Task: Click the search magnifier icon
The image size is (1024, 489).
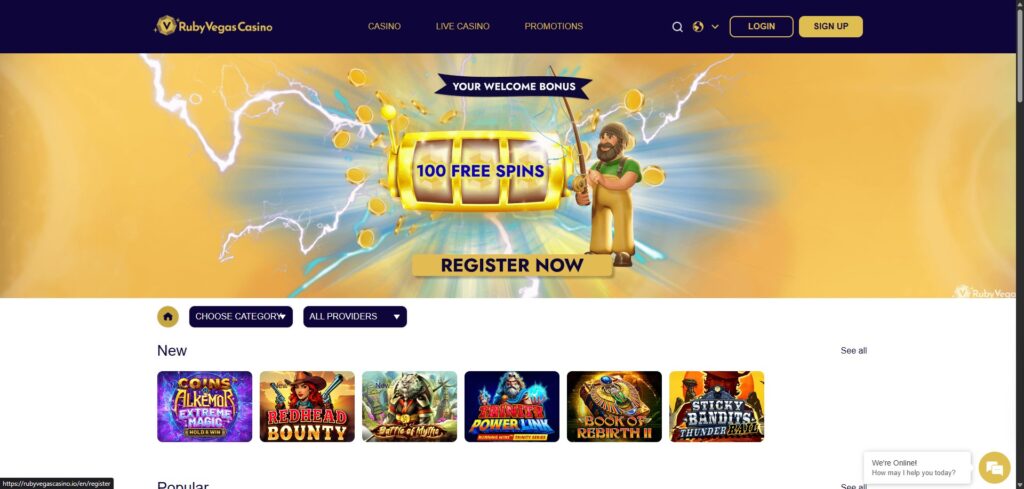Action: click(677, 27)
